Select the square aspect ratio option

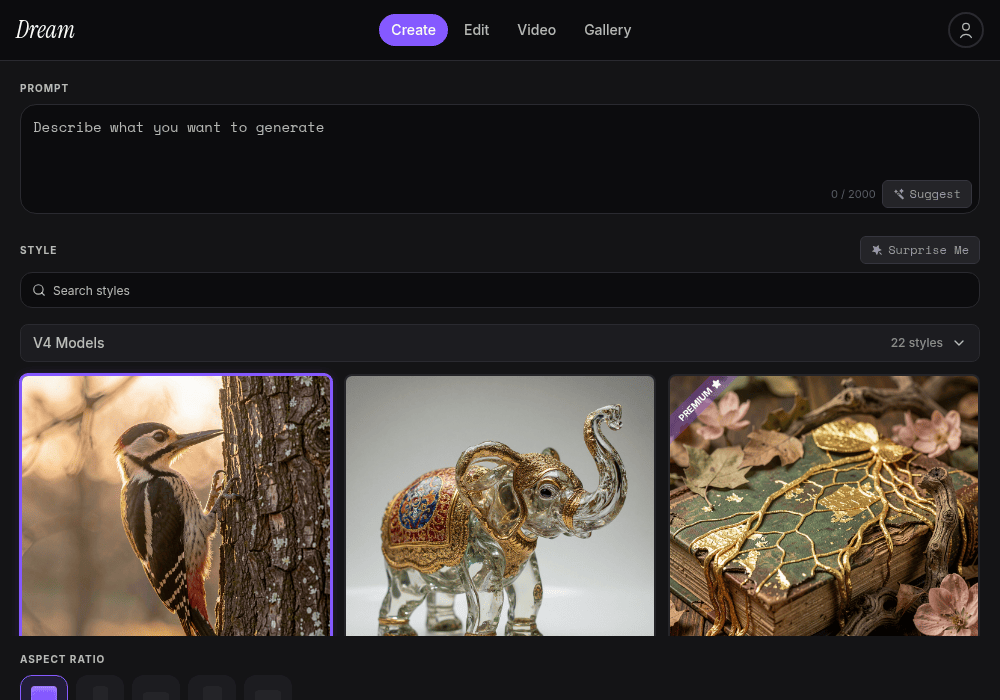pyautogui.click(x=44, y=688)
